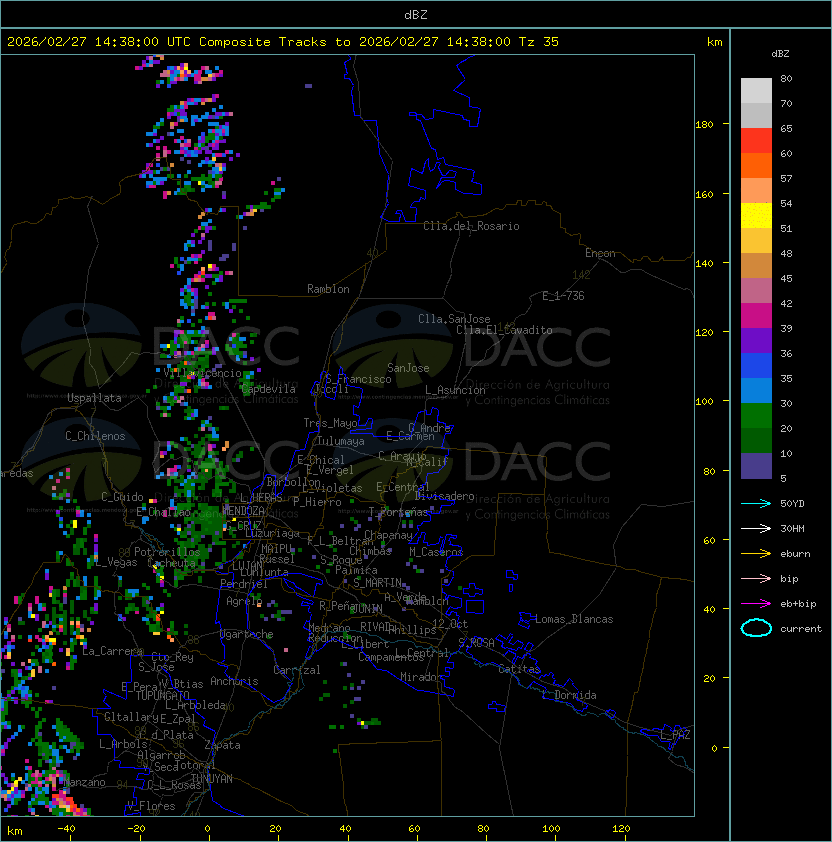Click the 'L_Asuncion' map label
This screenshot has height=842, width=832.
click(455, 390)
